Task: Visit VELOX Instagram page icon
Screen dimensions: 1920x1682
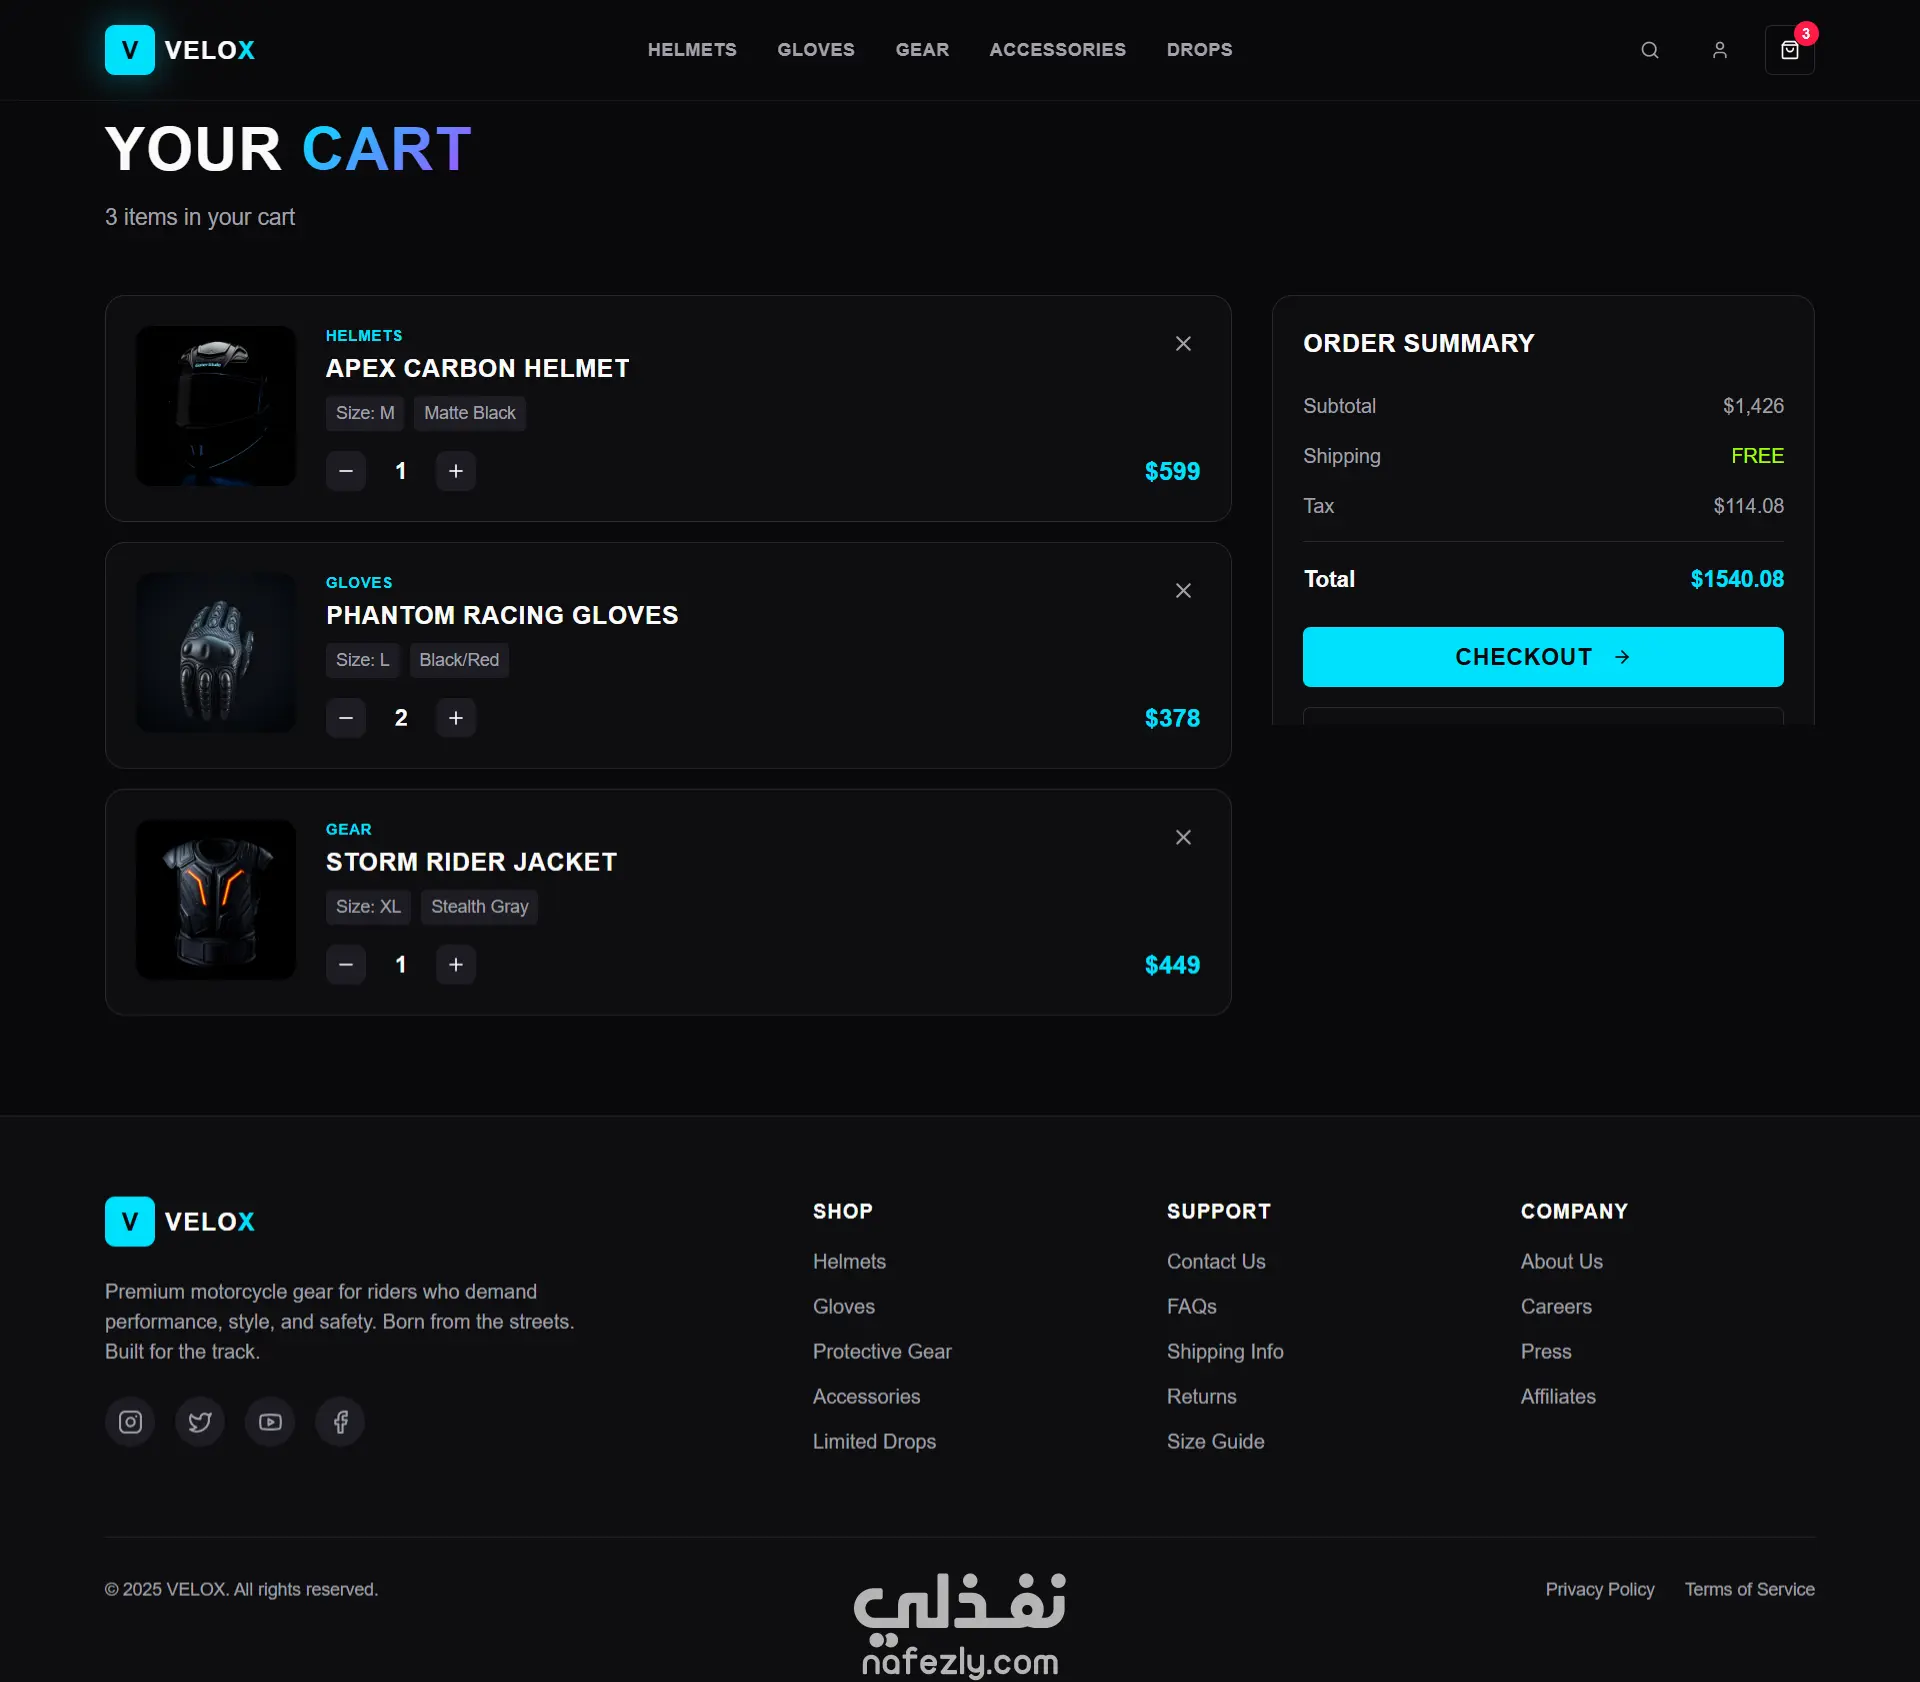Action: pyautogui.click(x=130, y=1422)
